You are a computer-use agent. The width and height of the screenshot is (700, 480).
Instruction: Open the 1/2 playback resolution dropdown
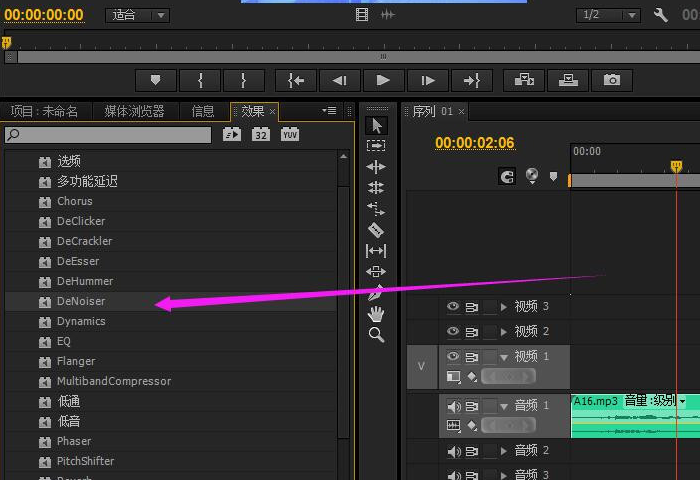click(x=608, y=15)
